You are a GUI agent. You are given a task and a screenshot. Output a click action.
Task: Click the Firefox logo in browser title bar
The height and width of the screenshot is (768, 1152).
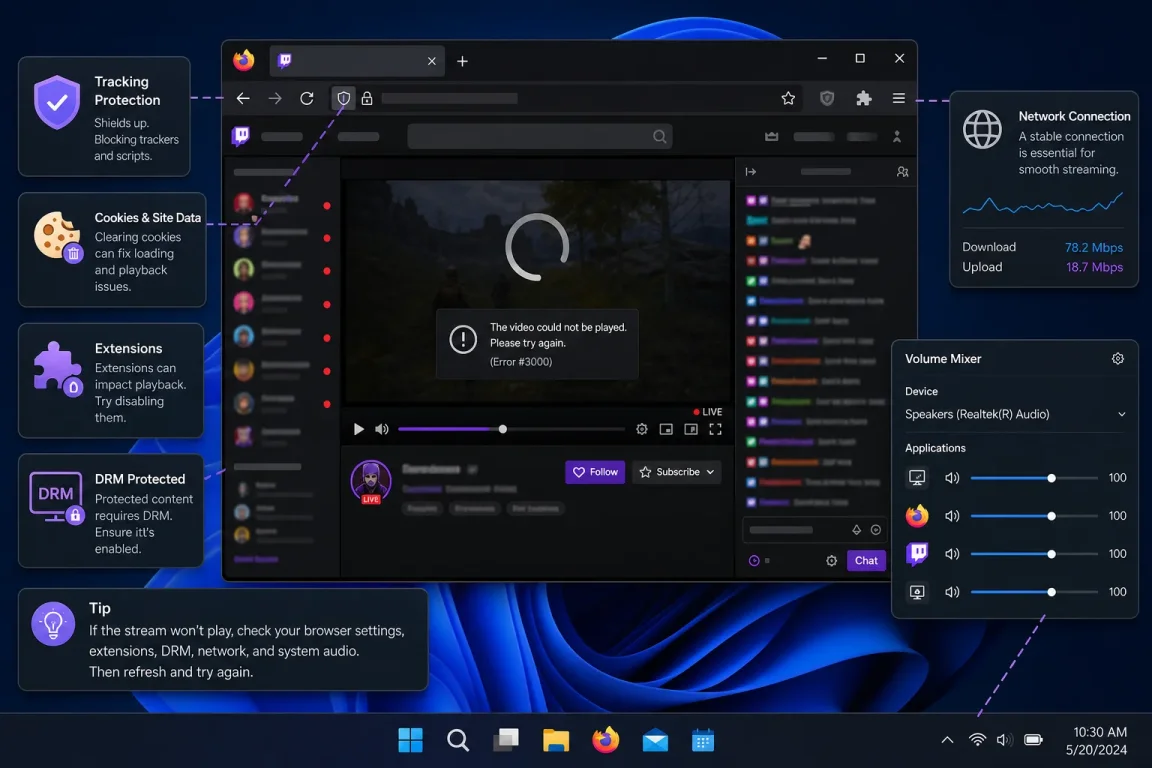[244, 60]
